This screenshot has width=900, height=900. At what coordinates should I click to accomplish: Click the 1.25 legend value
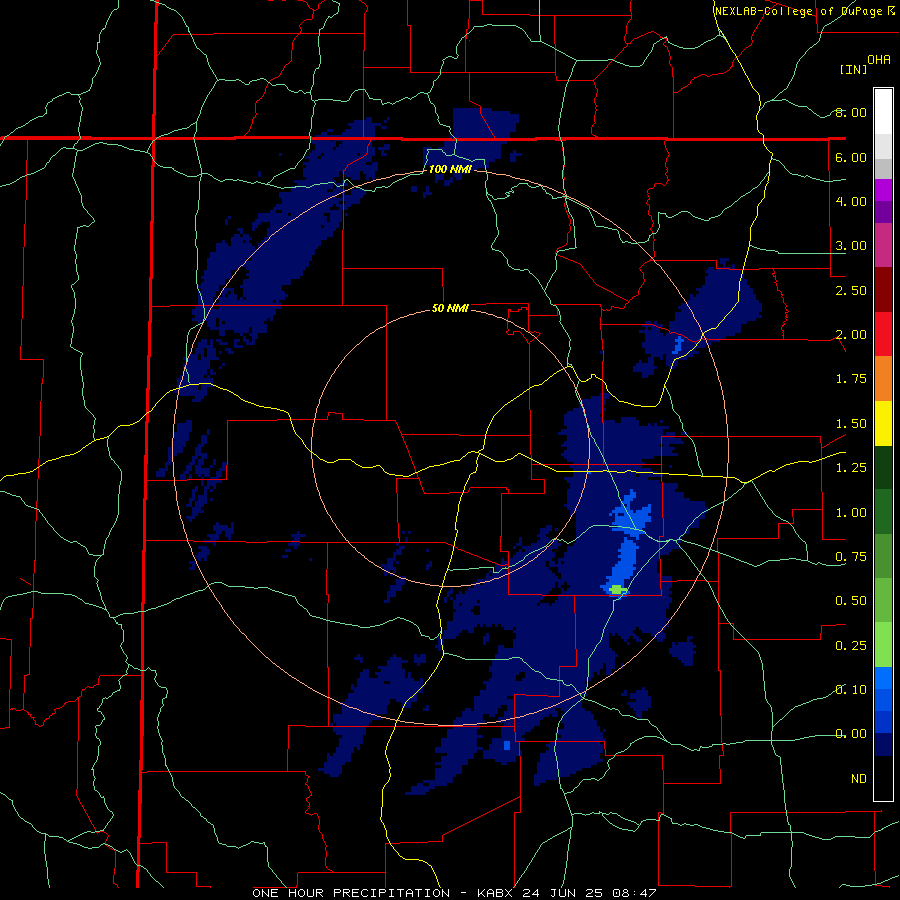(851, 468)
